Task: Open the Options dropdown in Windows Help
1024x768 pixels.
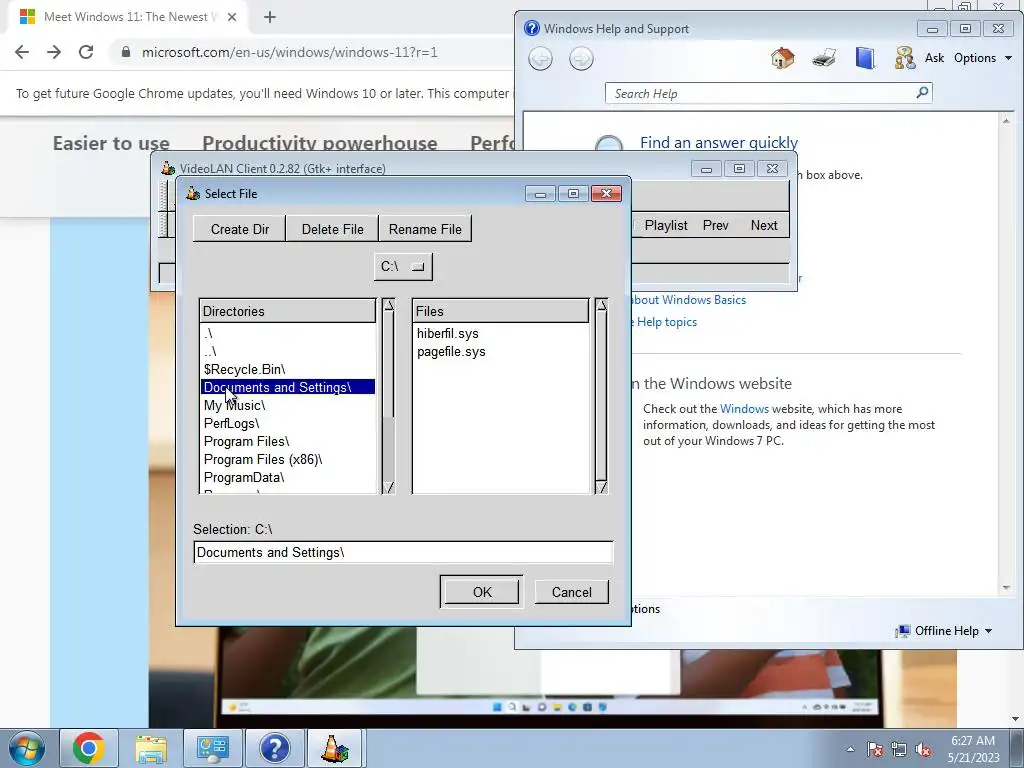Action: tap(982, 58)
